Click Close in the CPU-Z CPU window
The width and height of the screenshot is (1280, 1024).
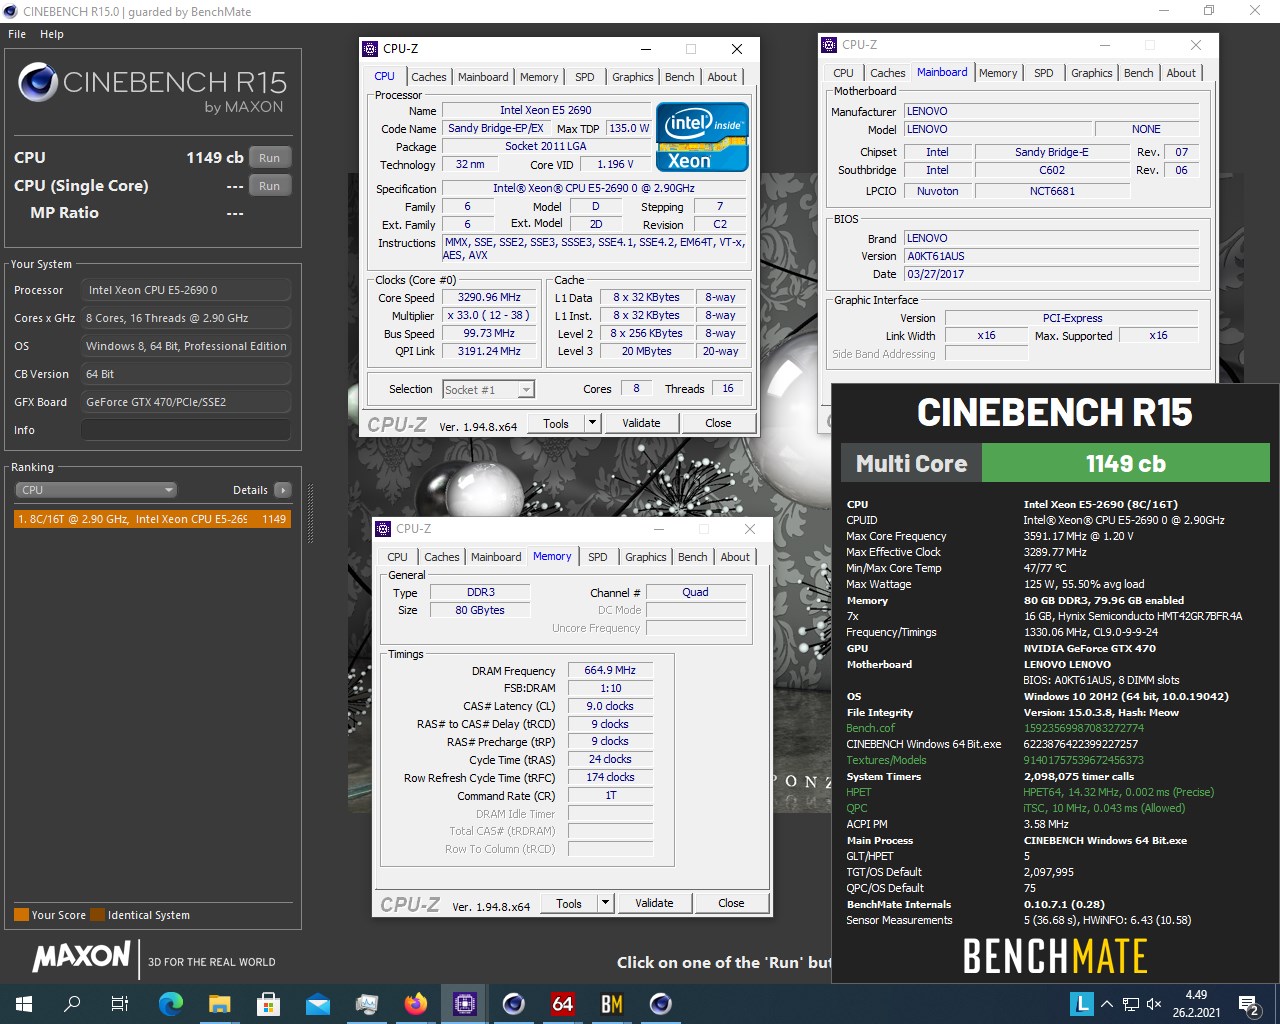coord(718,423)
